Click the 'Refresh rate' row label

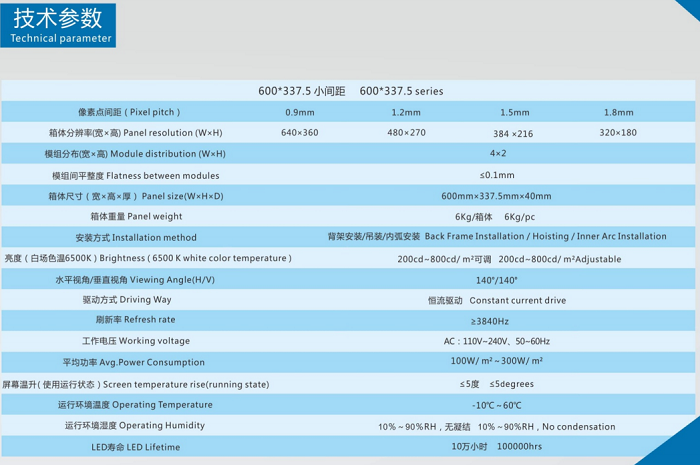150,320
